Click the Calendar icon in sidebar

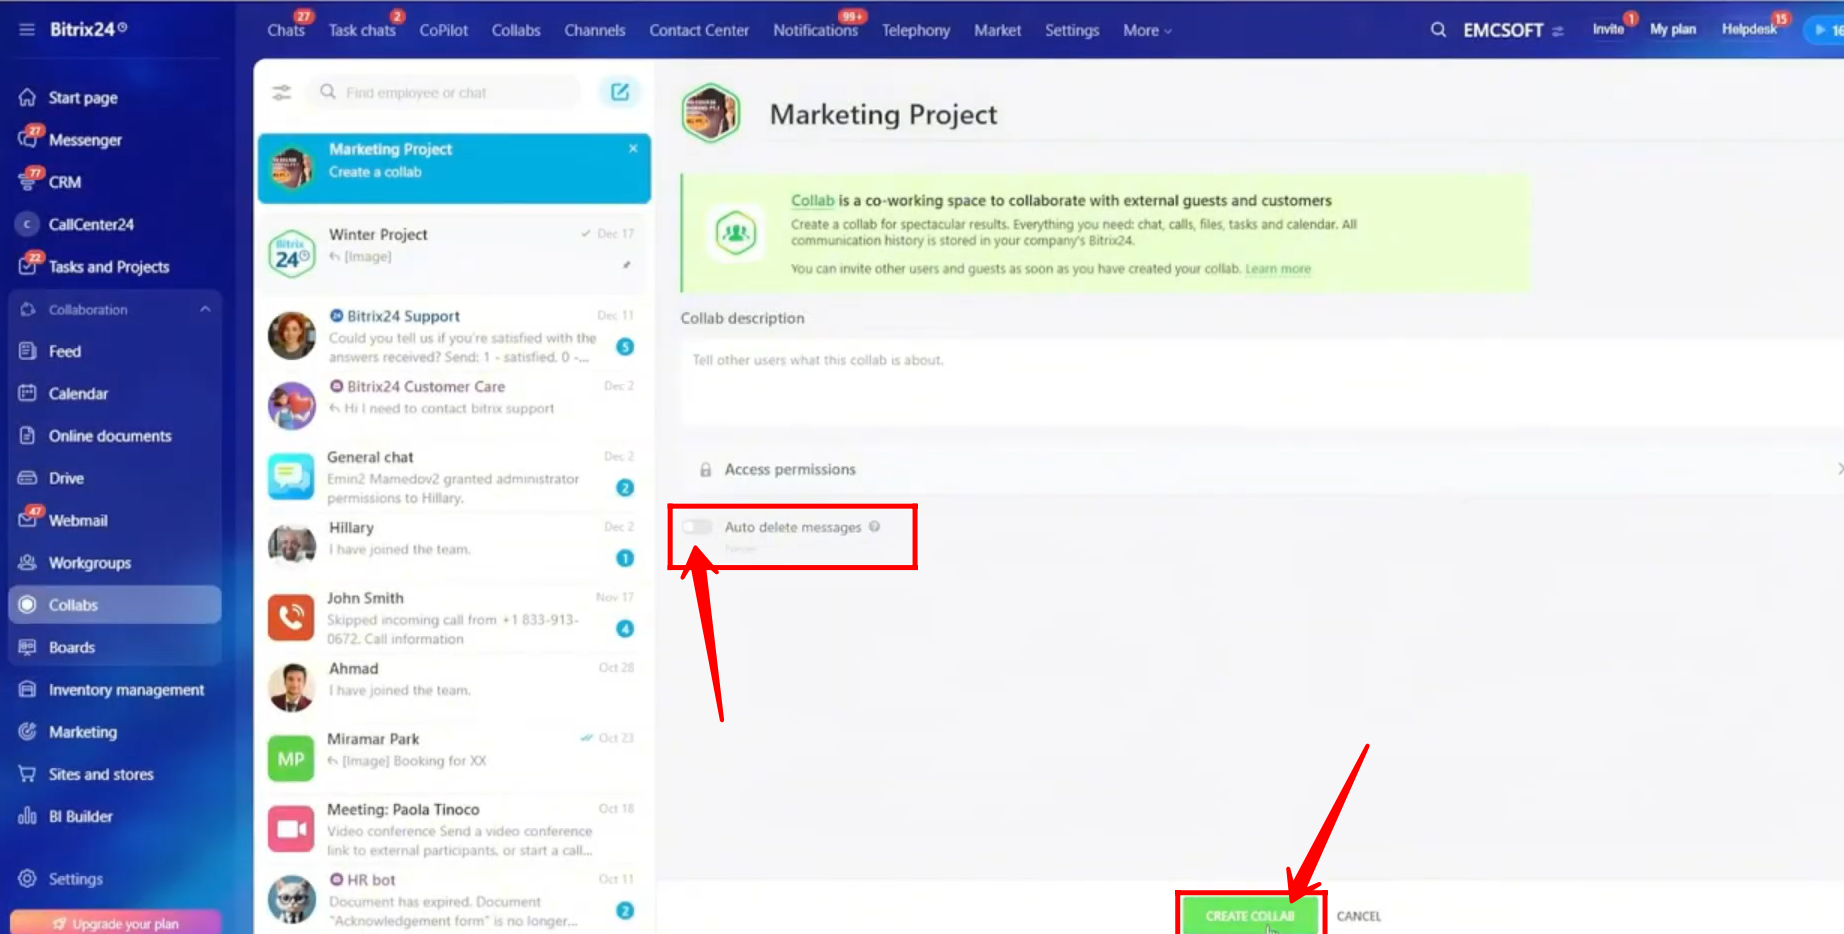28,393
